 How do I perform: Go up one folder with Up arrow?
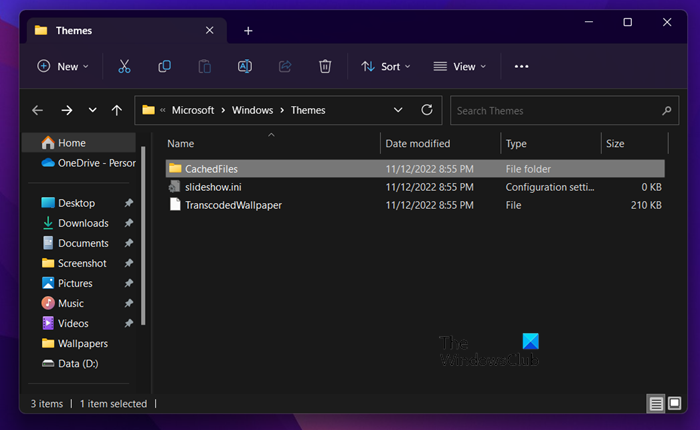tap(117, 110)
